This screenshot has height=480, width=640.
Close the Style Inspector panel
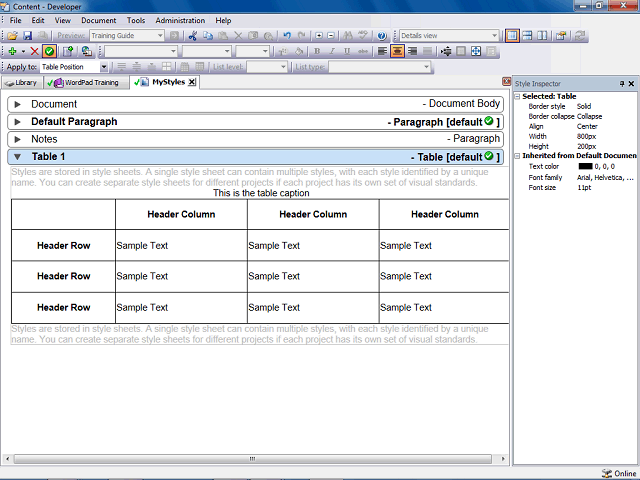click(631, 84)
